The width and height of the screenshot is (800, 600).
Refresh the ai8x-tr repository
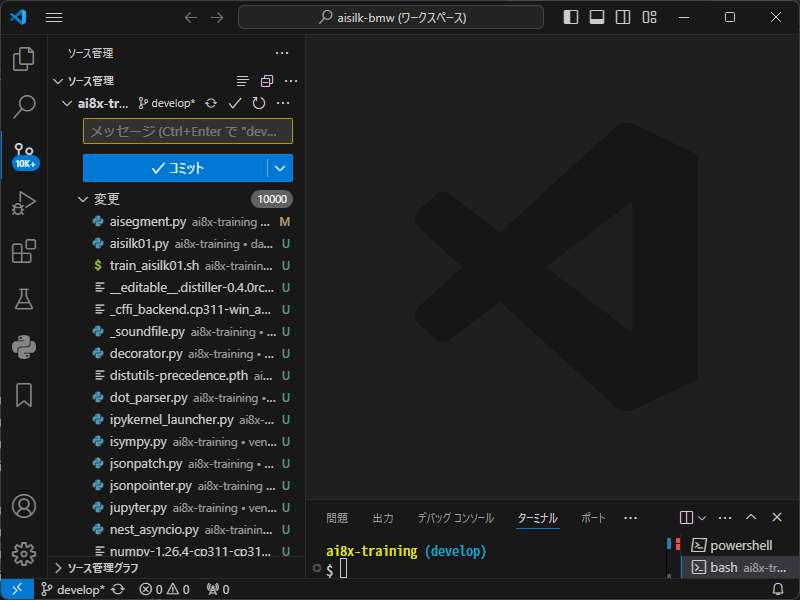(x=259, y=104)
